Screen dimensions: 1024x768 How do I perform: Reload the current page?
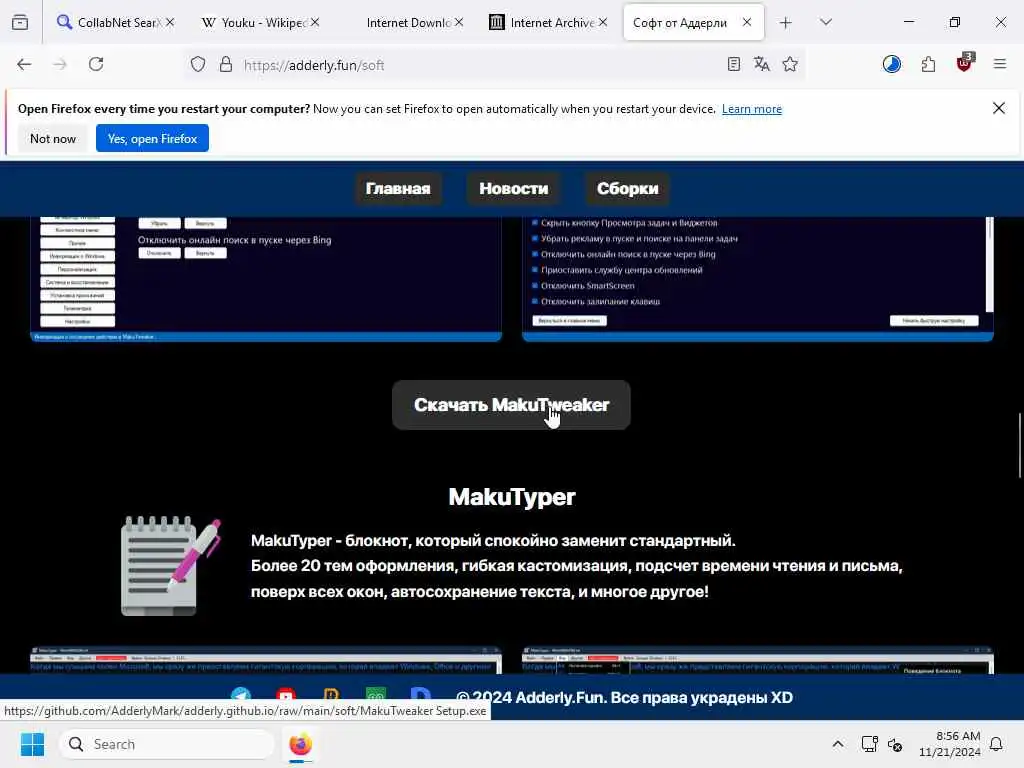click(96, 64)
